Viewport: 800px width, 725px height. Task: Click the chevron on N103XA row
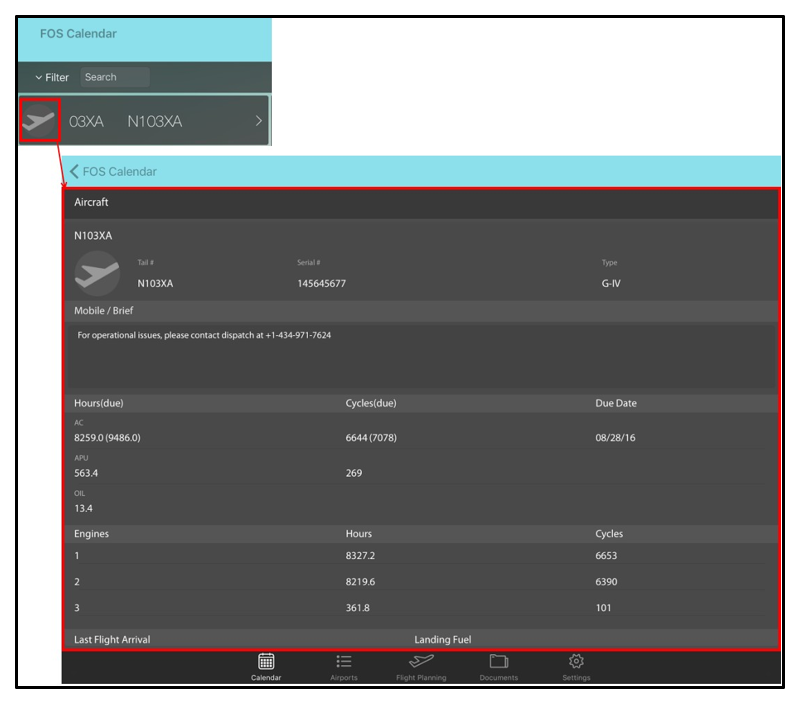point(259,121)
